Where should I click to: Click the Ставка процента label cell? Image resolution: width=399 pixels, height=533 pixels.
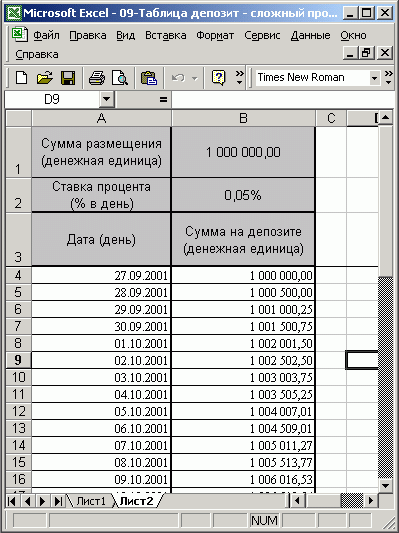point(101,195)
